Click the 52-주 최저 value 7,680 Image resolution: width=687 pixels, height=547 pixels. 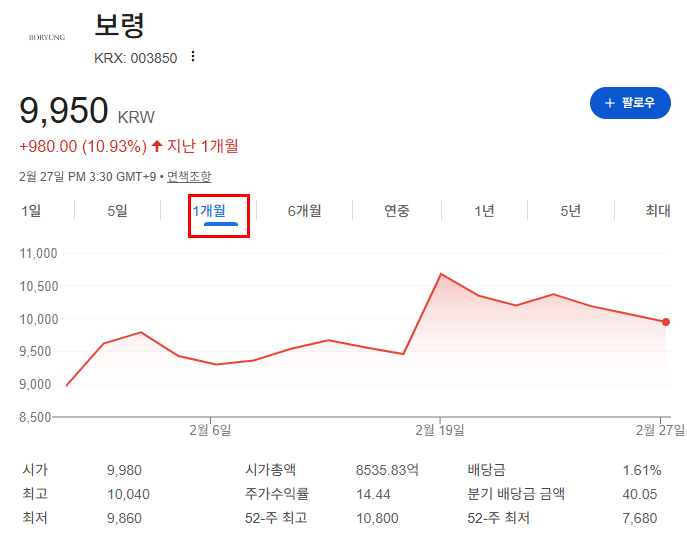pos(640,519)
